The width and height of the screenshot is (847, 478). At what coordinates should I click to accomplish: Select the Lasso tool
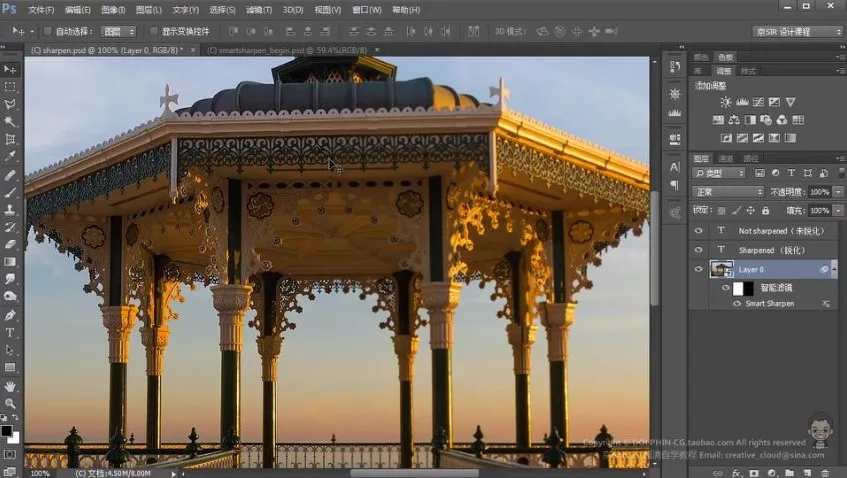(10, 104)
